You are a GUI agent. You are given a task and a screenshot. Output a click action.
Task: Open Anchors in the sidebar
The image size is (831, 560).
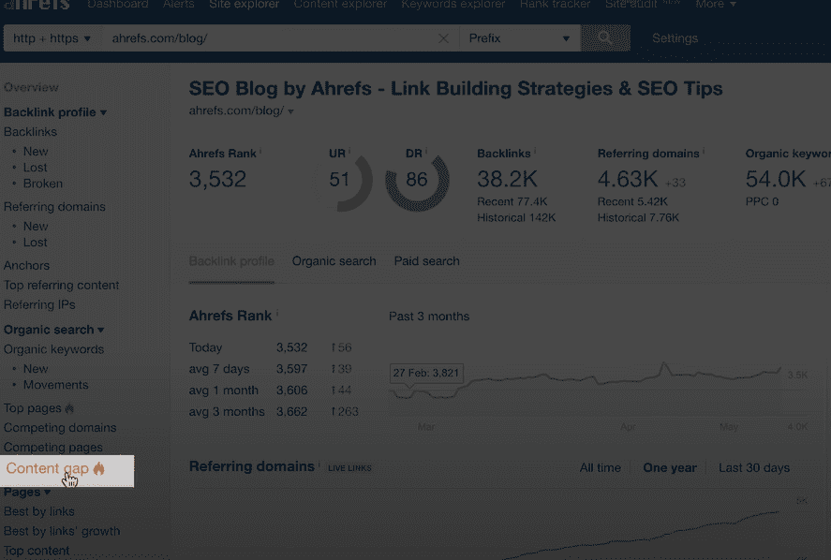pos(26,265)
